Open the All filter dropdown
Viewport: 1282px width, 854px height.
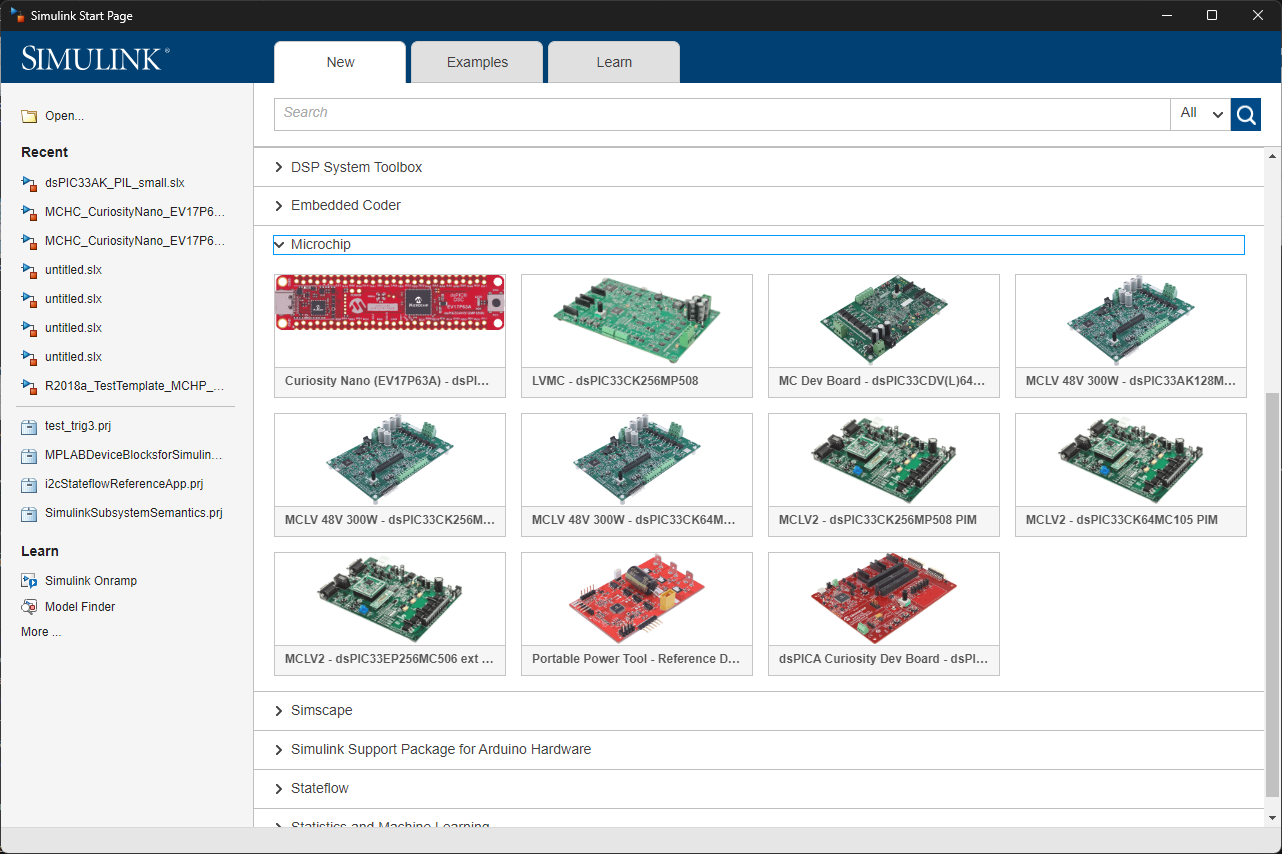[x=1200, y=114]
